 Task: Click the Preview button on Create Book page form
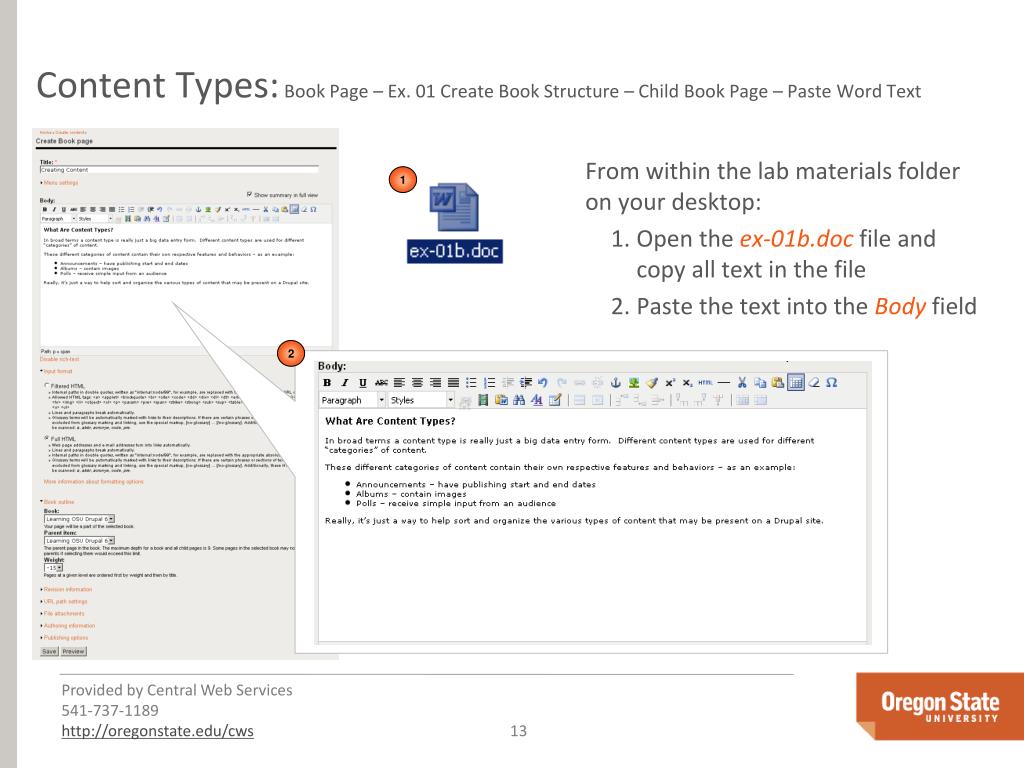(x=73, y=652)
